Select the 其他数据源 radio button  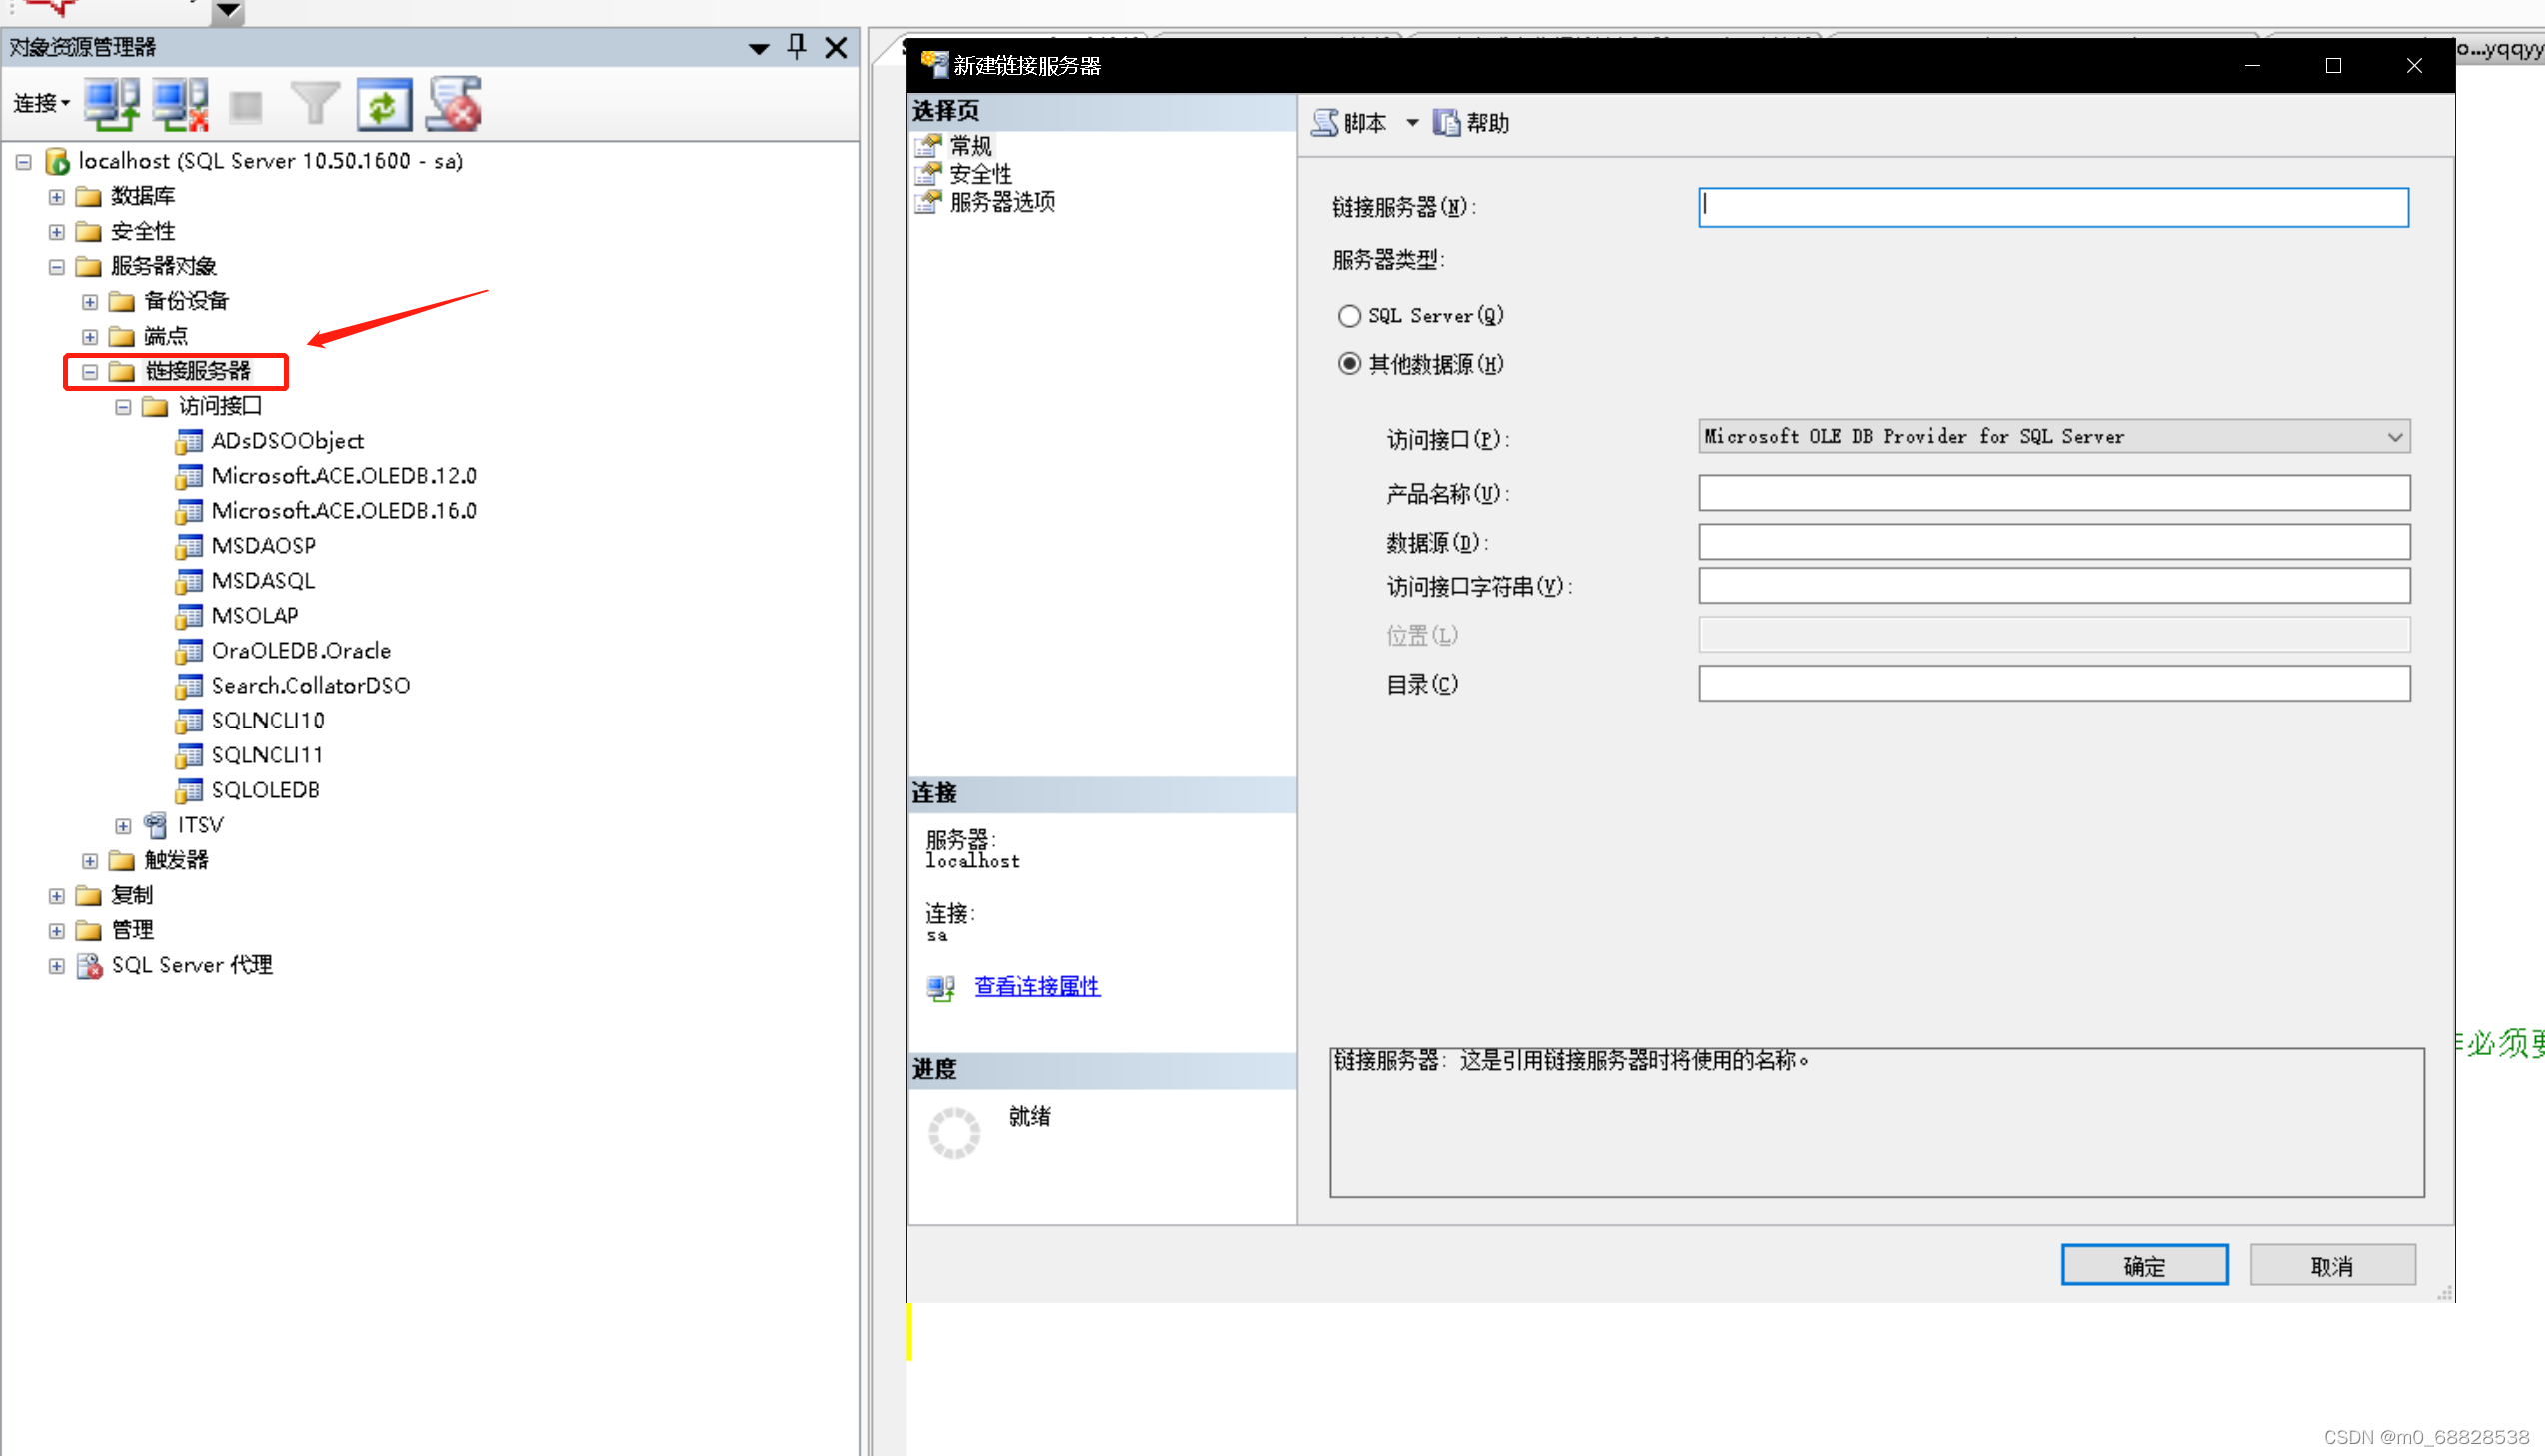[1350, 364]
